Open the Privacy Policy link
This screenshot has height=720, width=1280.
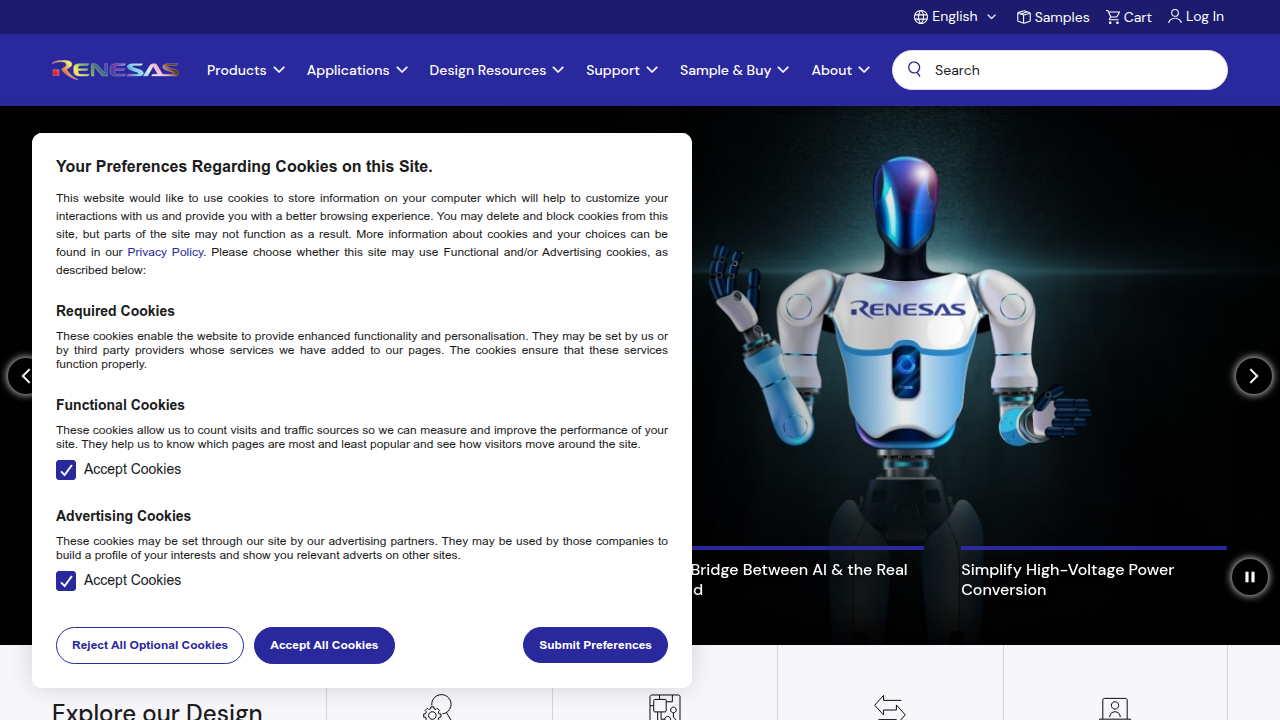165,252
